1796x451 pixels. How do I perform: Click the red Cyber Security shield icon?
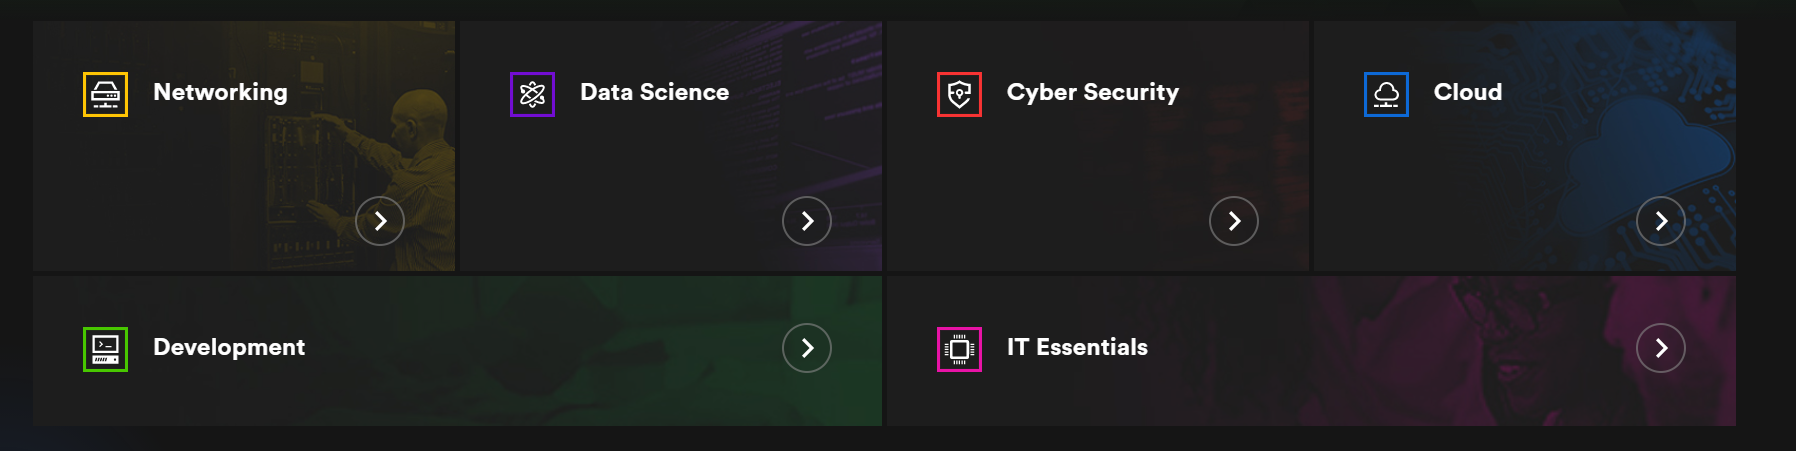click(x=959, y=94)
